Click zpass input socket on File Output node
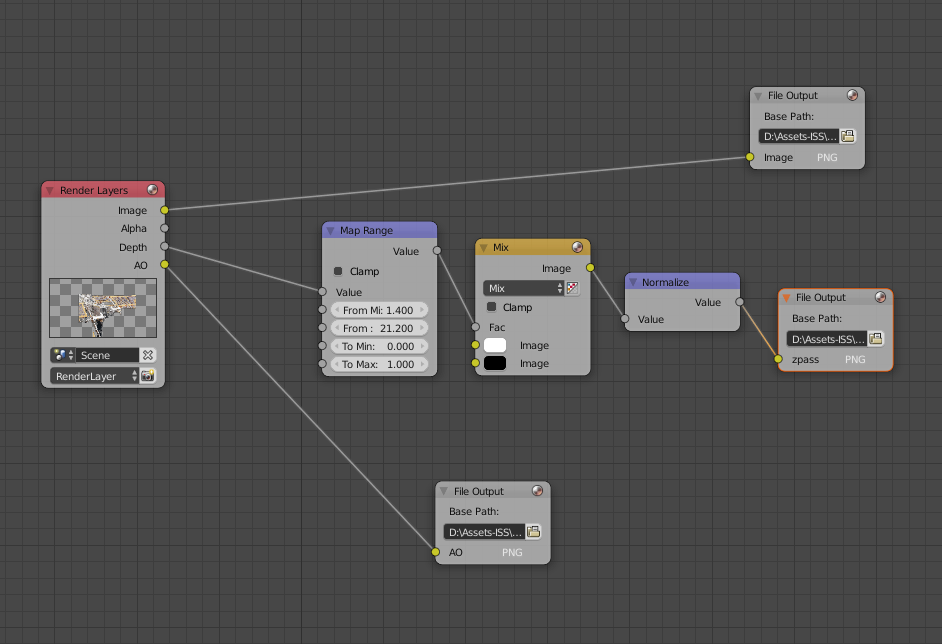Image resolution: width=942 pixels, height=644 pixels. 779,359
